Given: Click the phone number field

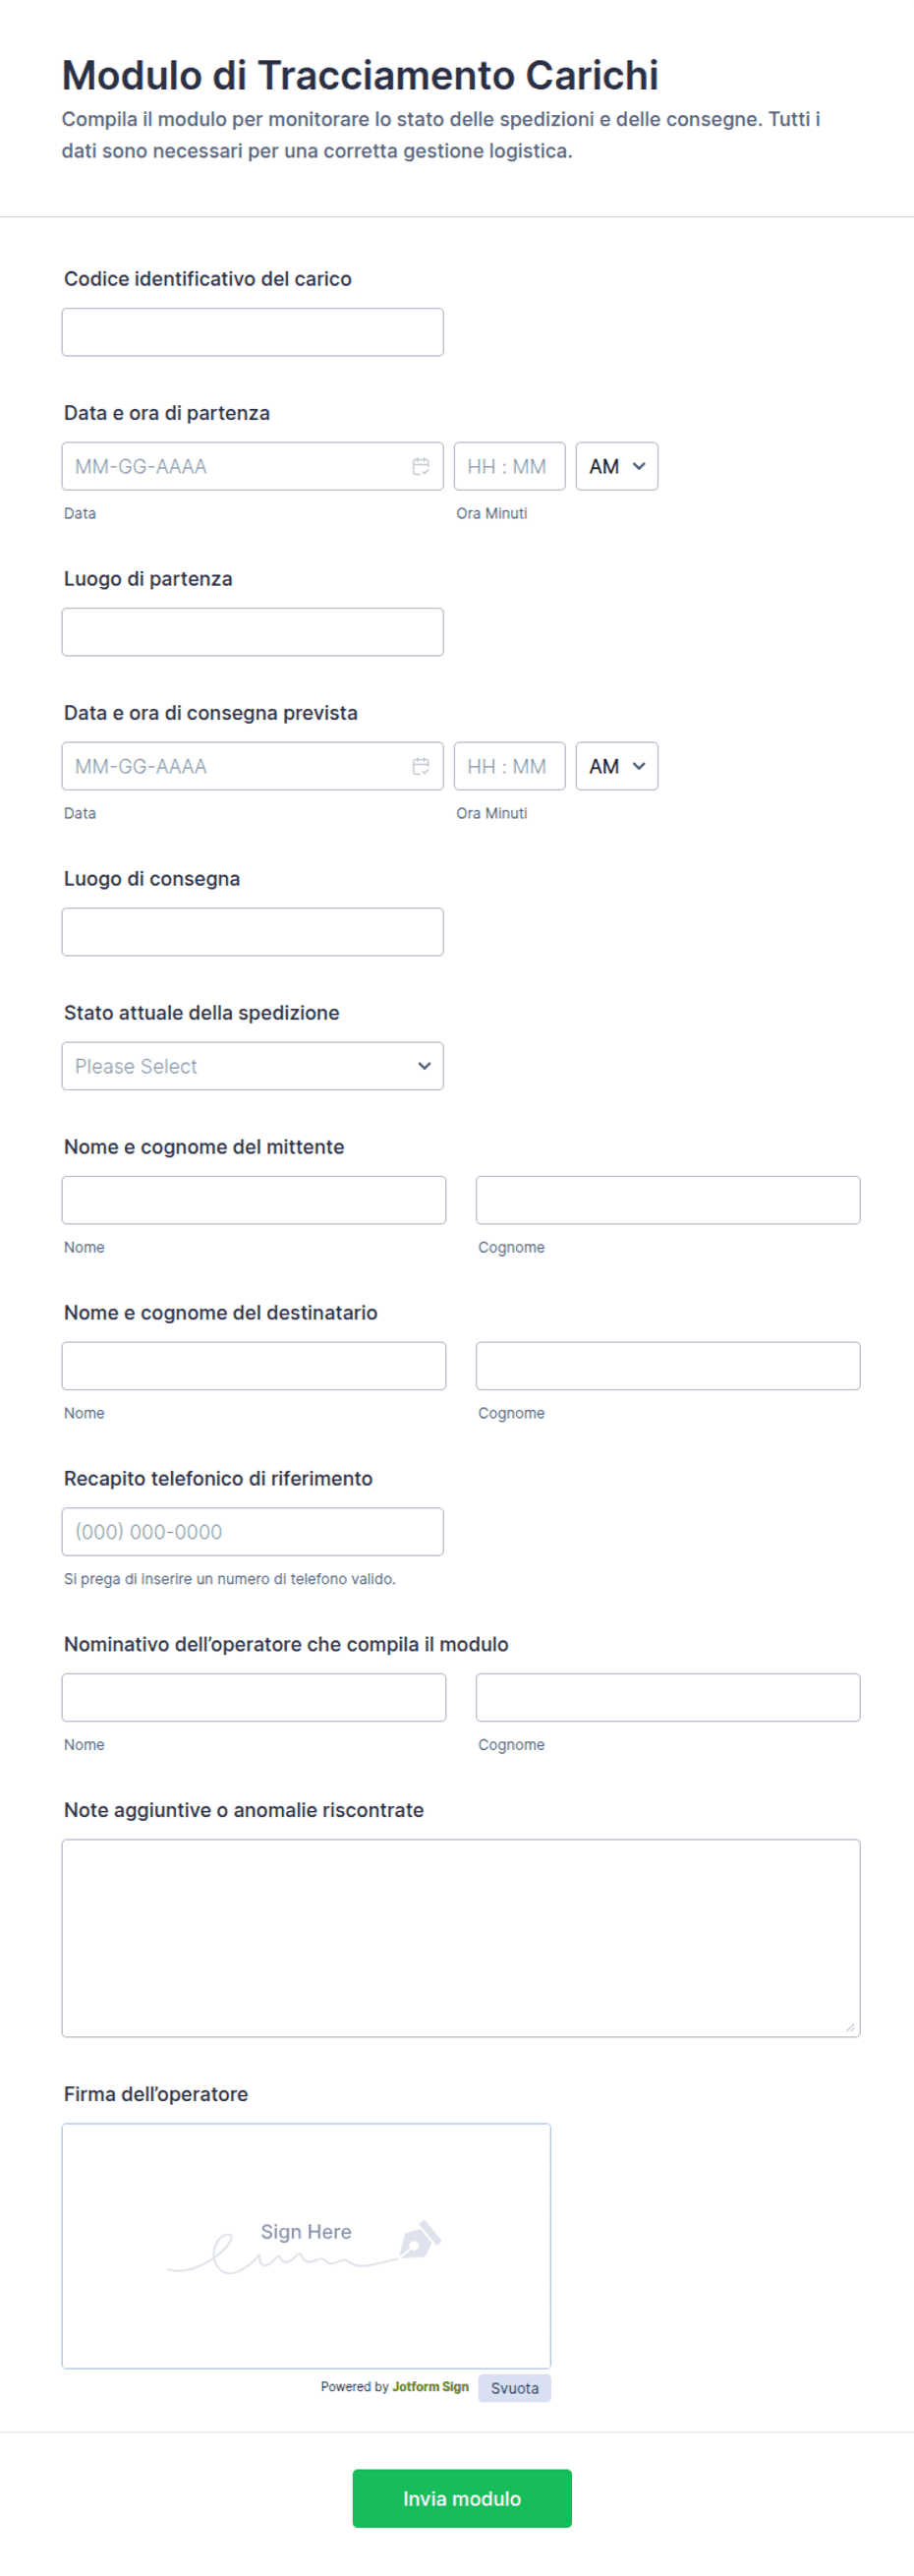Looking at the screenshot, I should (252, 1532).
